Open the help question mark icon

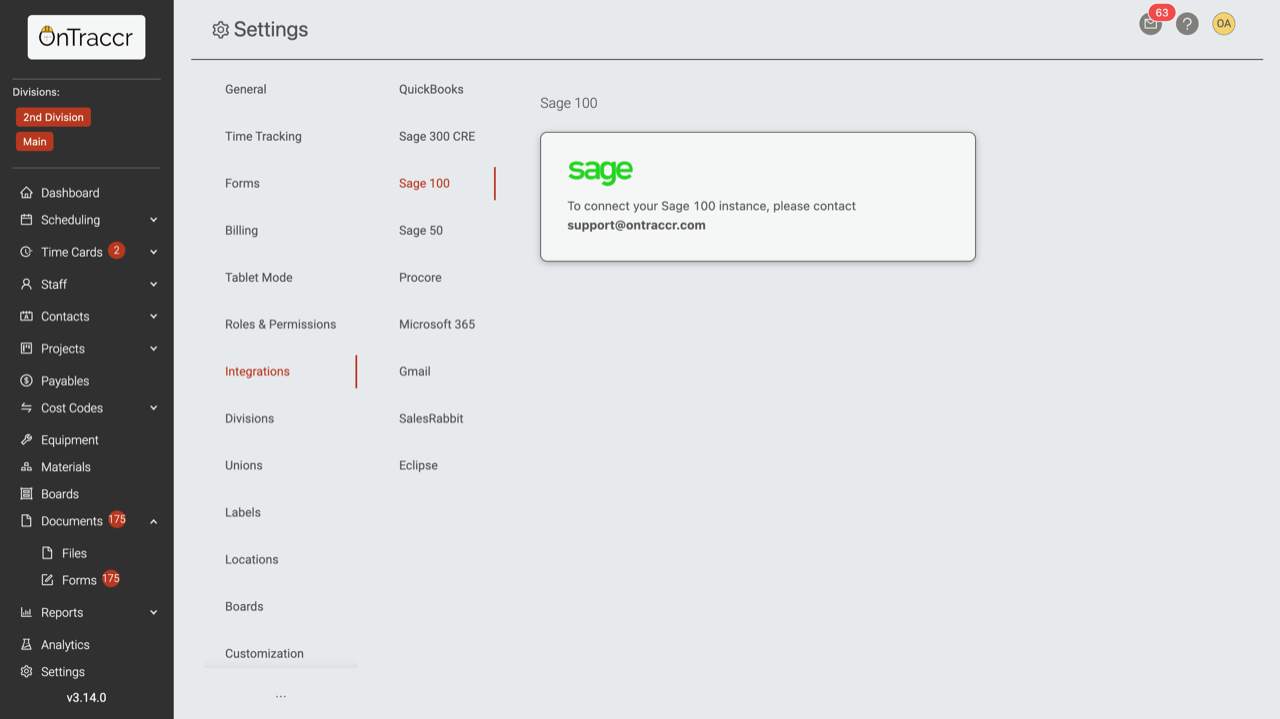click(1187, 24)
